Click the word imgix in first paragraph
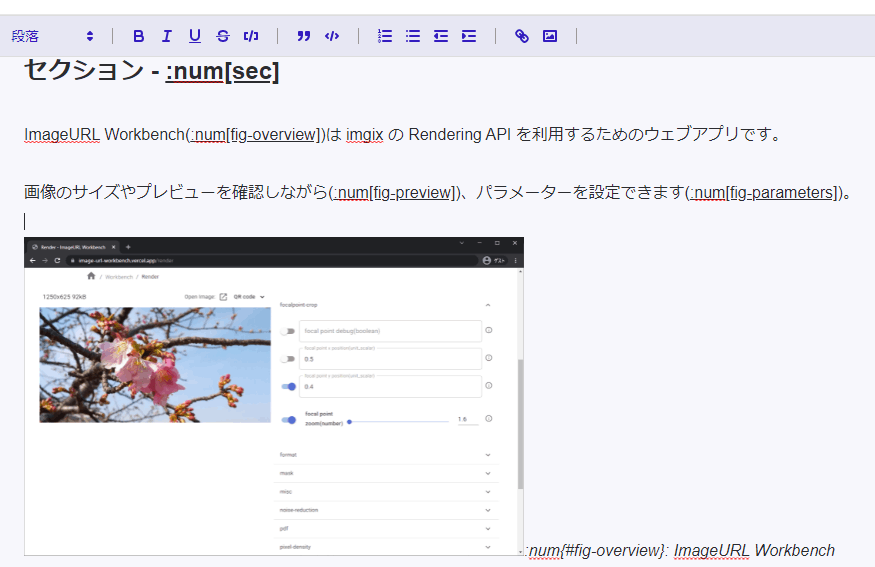 [364, 134]
